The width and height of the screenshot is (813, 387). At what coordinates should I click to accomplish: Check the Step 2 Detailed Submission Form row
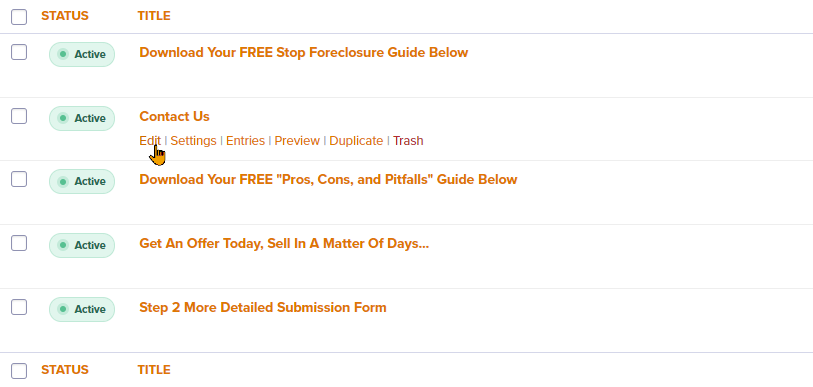[x=19, y=307]
